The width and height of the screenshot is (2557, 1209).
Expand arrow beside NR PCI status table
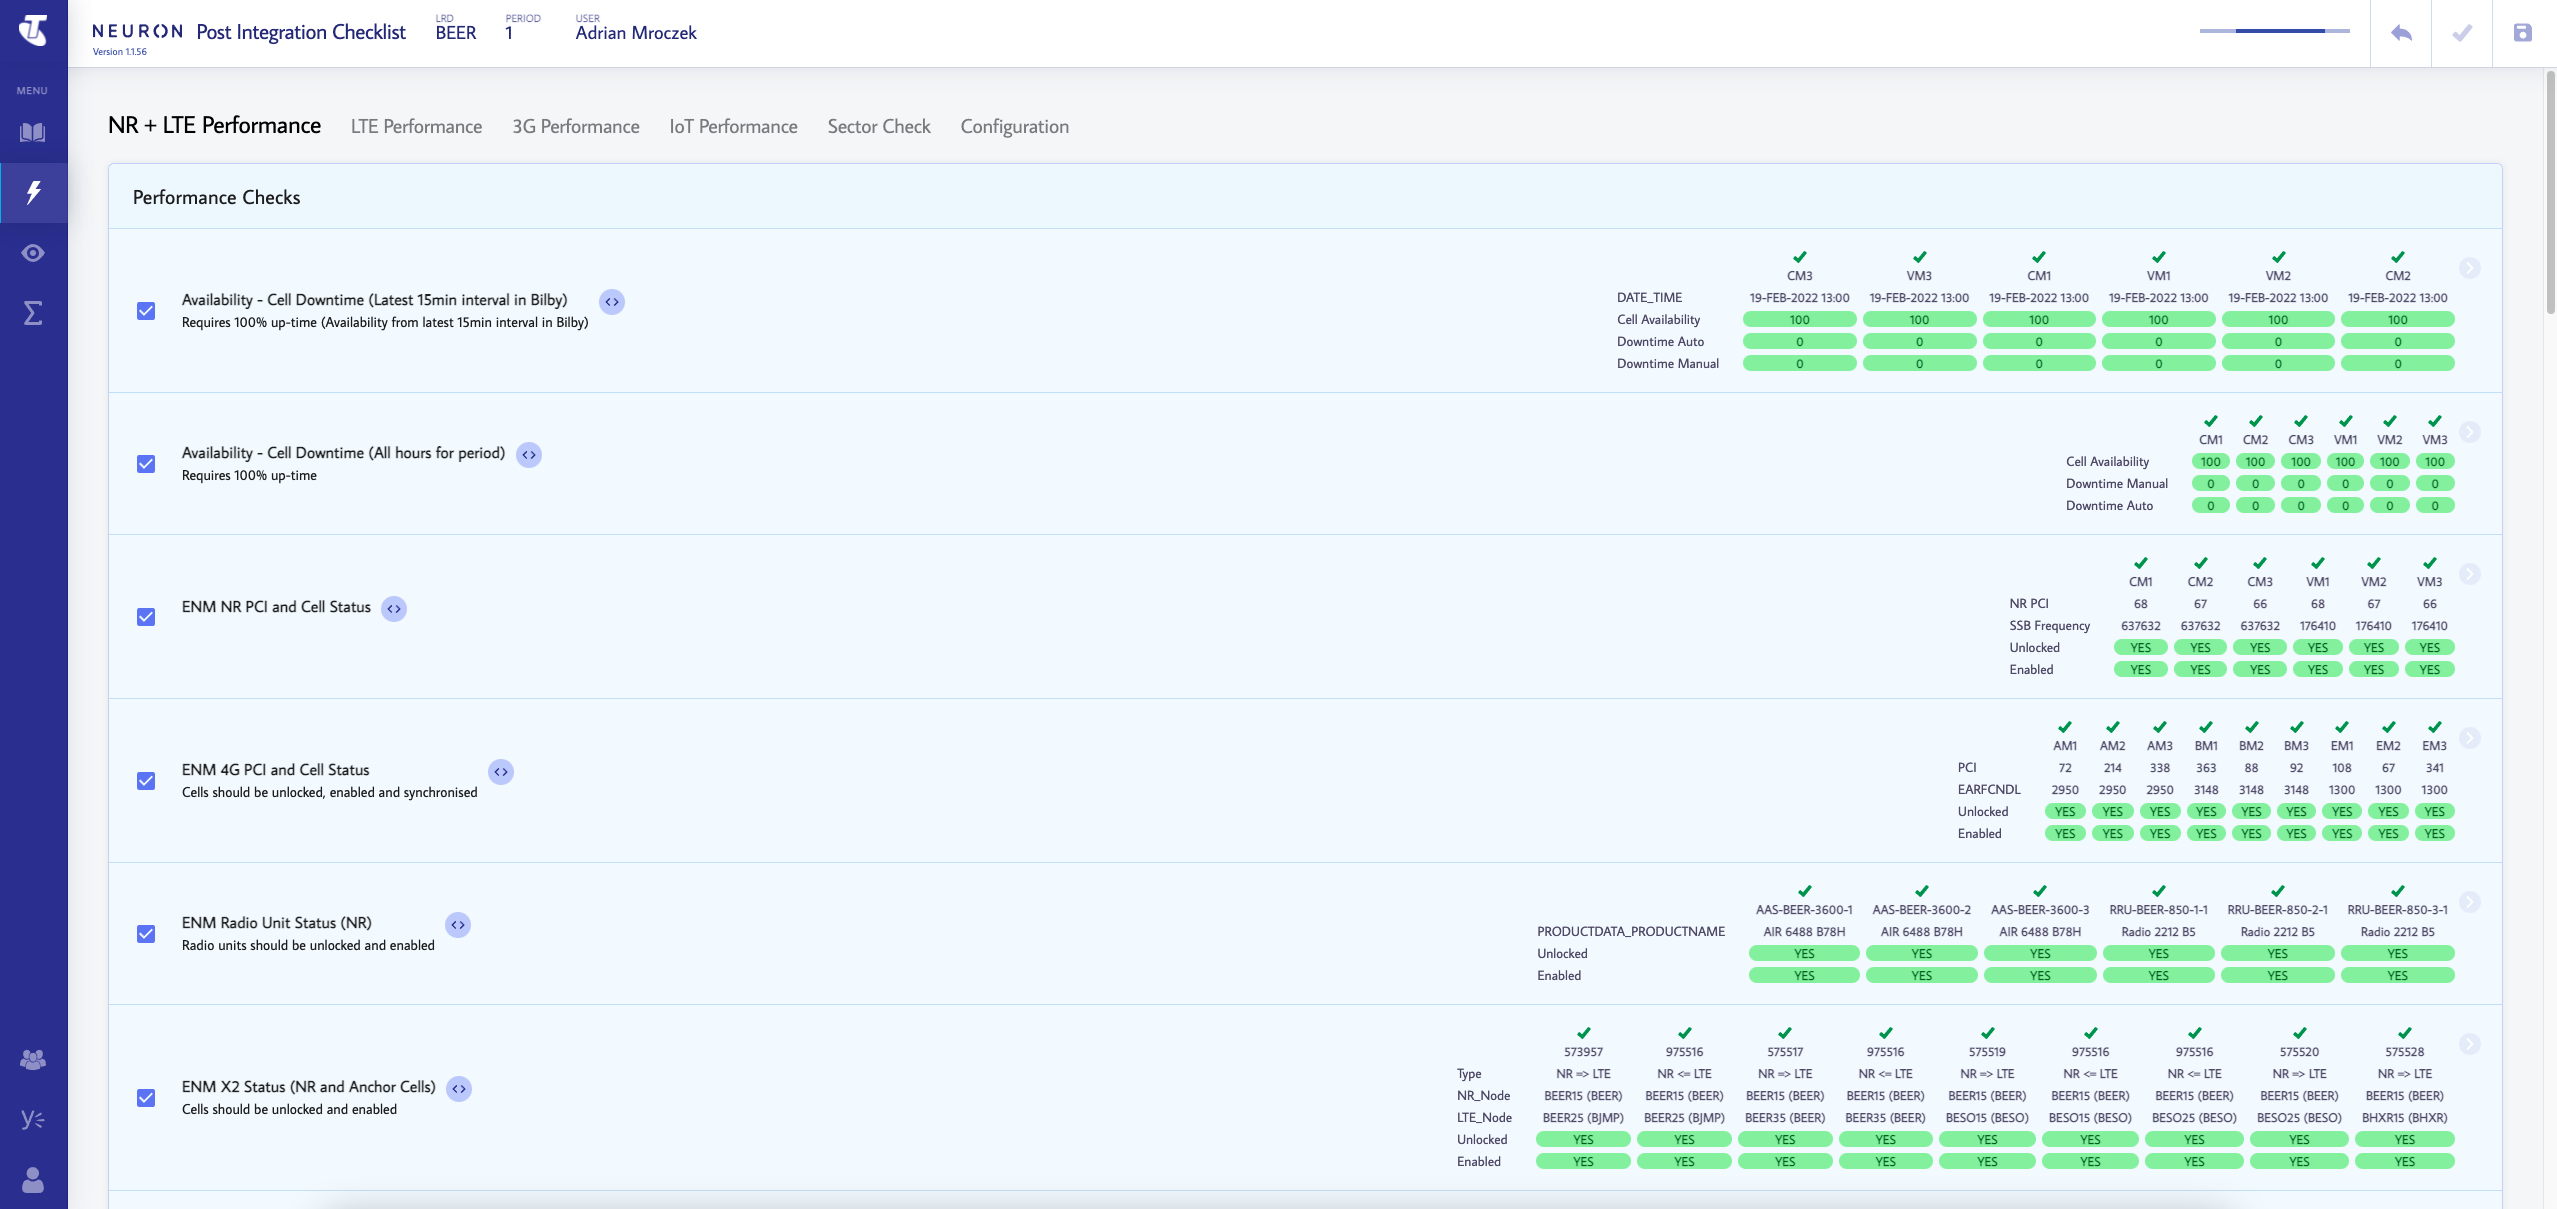pyautogui.click(x=2470, y=574)
